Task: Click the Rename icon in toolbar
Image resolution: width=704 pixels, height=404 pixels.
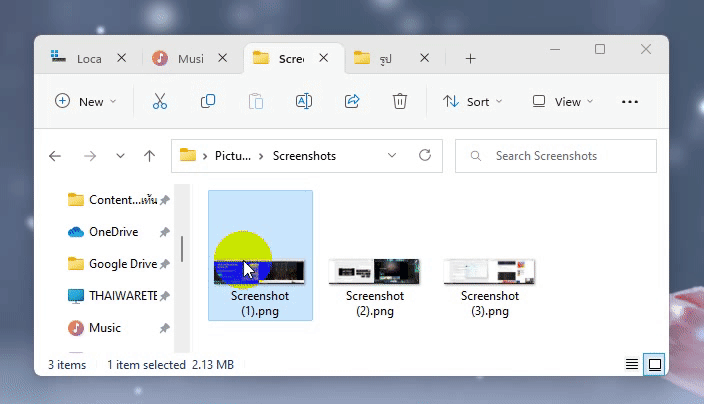Action: click(304, 101)
